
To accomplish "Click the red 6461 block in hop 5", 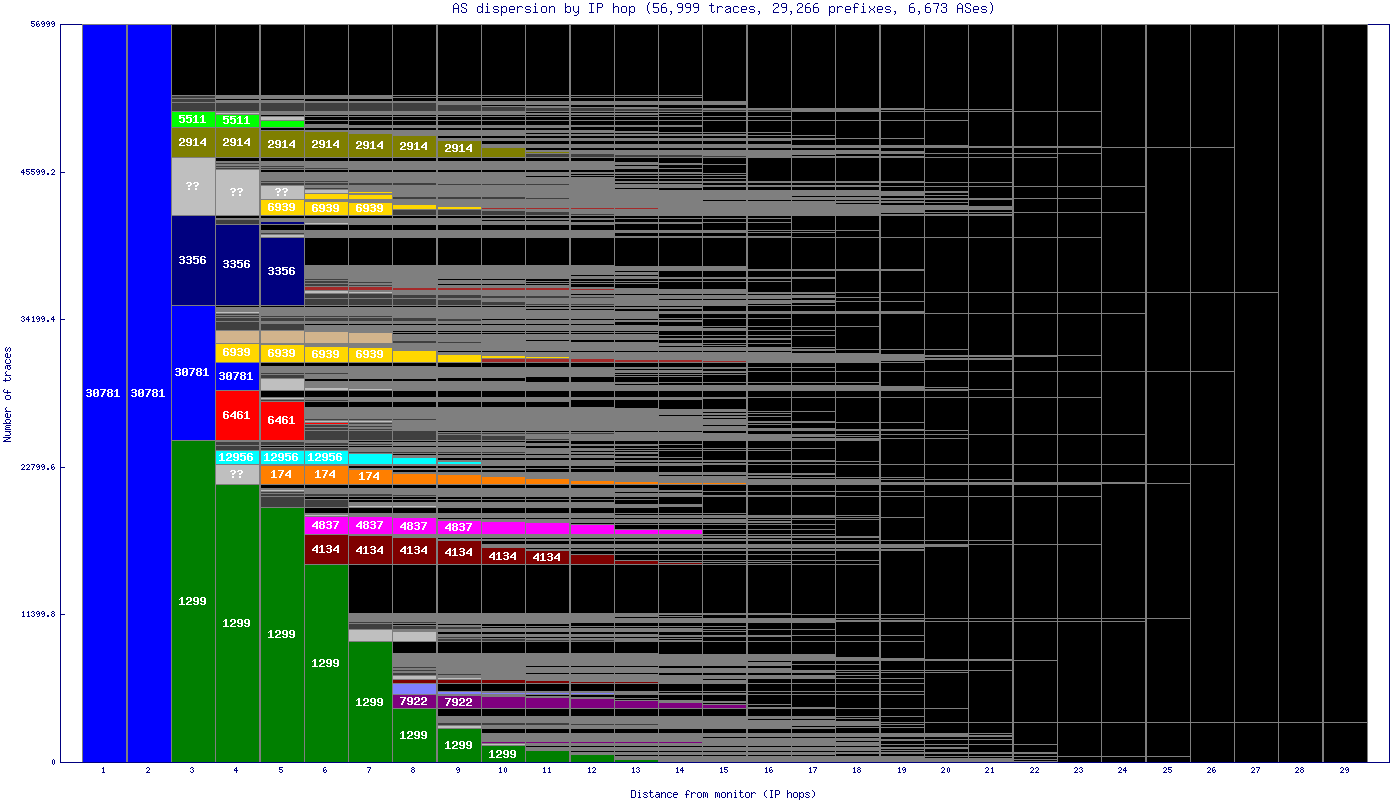I will (282, 420).
